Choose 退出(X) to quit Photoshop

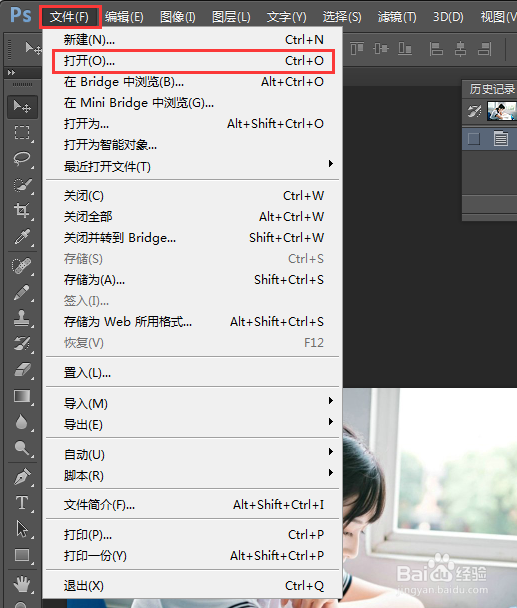pyautogui.click(x=194, y=586)
